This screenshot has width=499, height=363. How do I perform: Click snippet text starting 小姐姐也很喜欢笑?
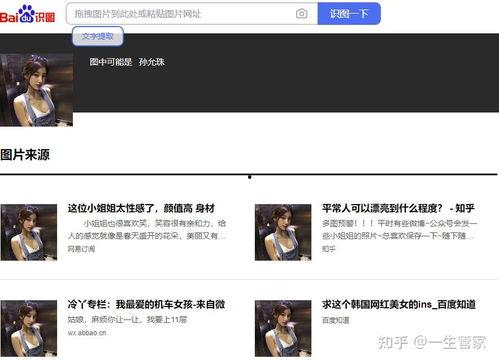tap(147, 229)
